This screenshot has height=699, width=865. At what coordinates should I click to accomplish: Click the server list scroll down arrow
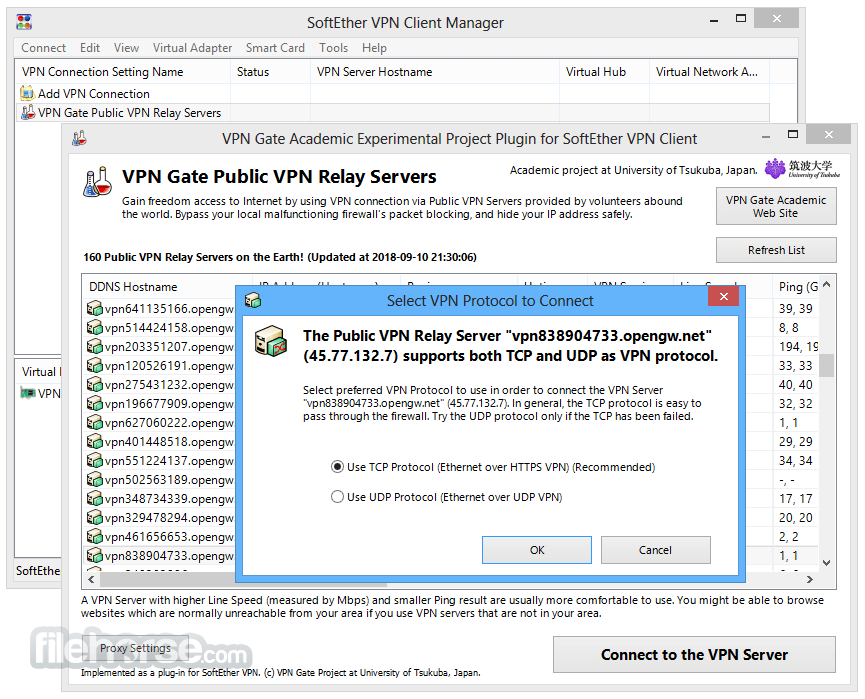(x=826, y=563)
